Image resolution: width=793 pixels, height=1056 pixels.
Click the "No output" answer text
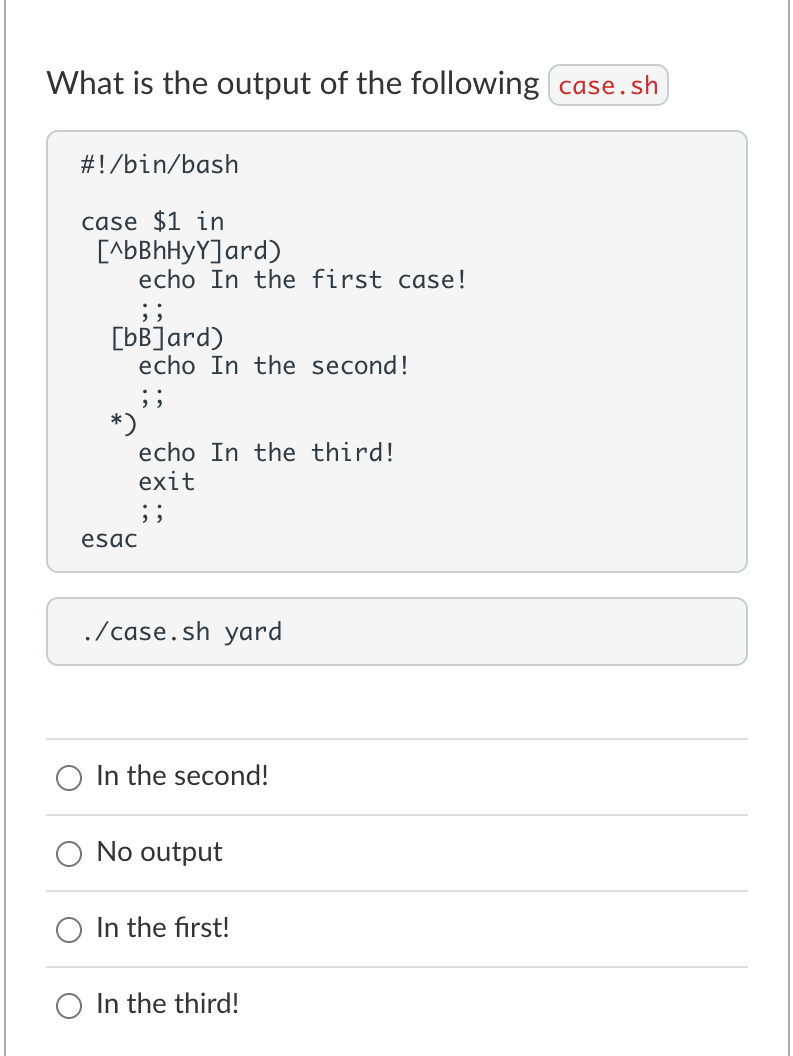coord(159,852)
